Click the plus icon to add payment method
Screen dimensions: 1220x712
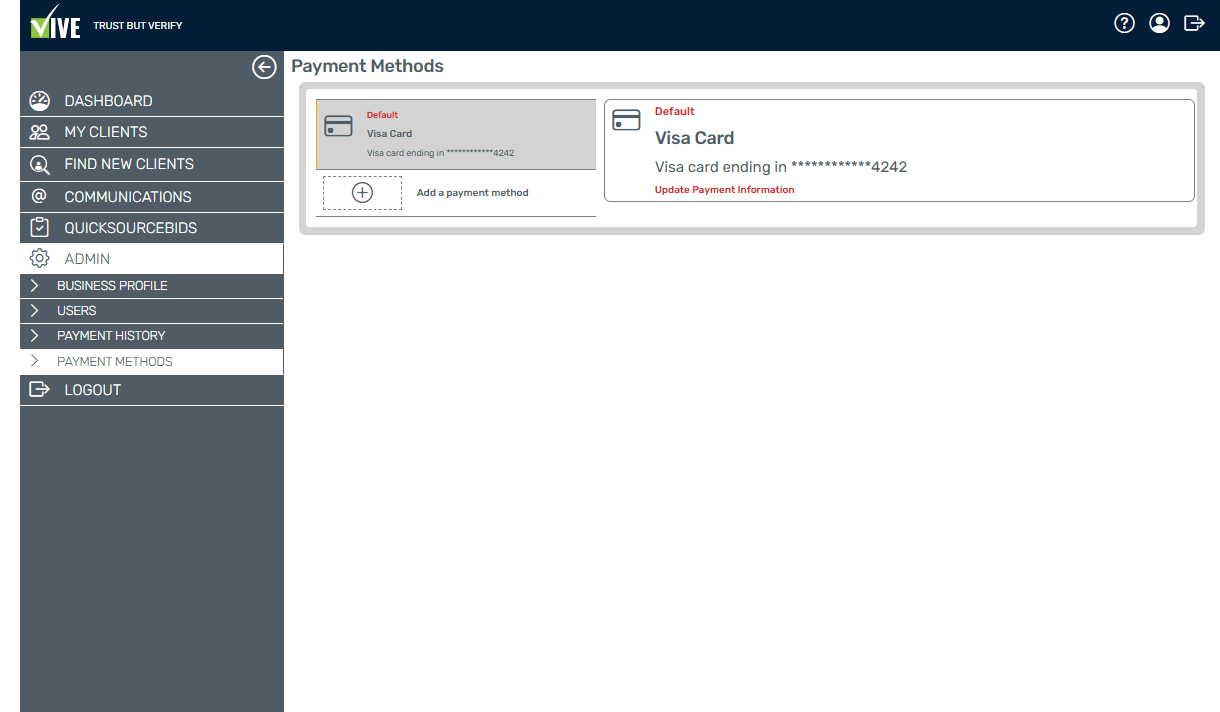[x=362, y=193]
